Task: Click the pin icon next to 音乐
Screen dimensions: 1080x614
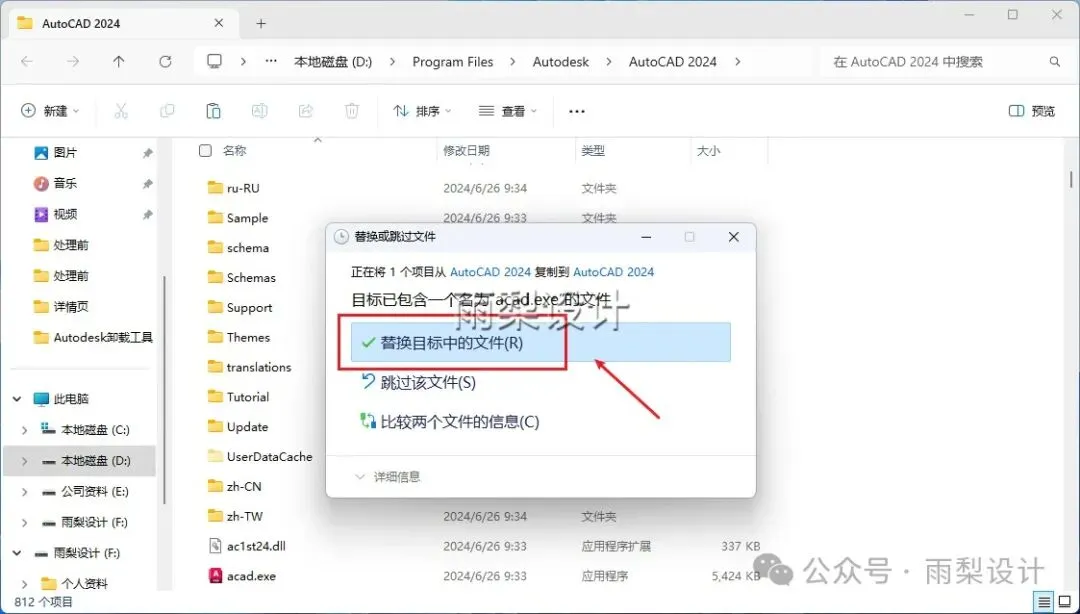Action: 147,184
